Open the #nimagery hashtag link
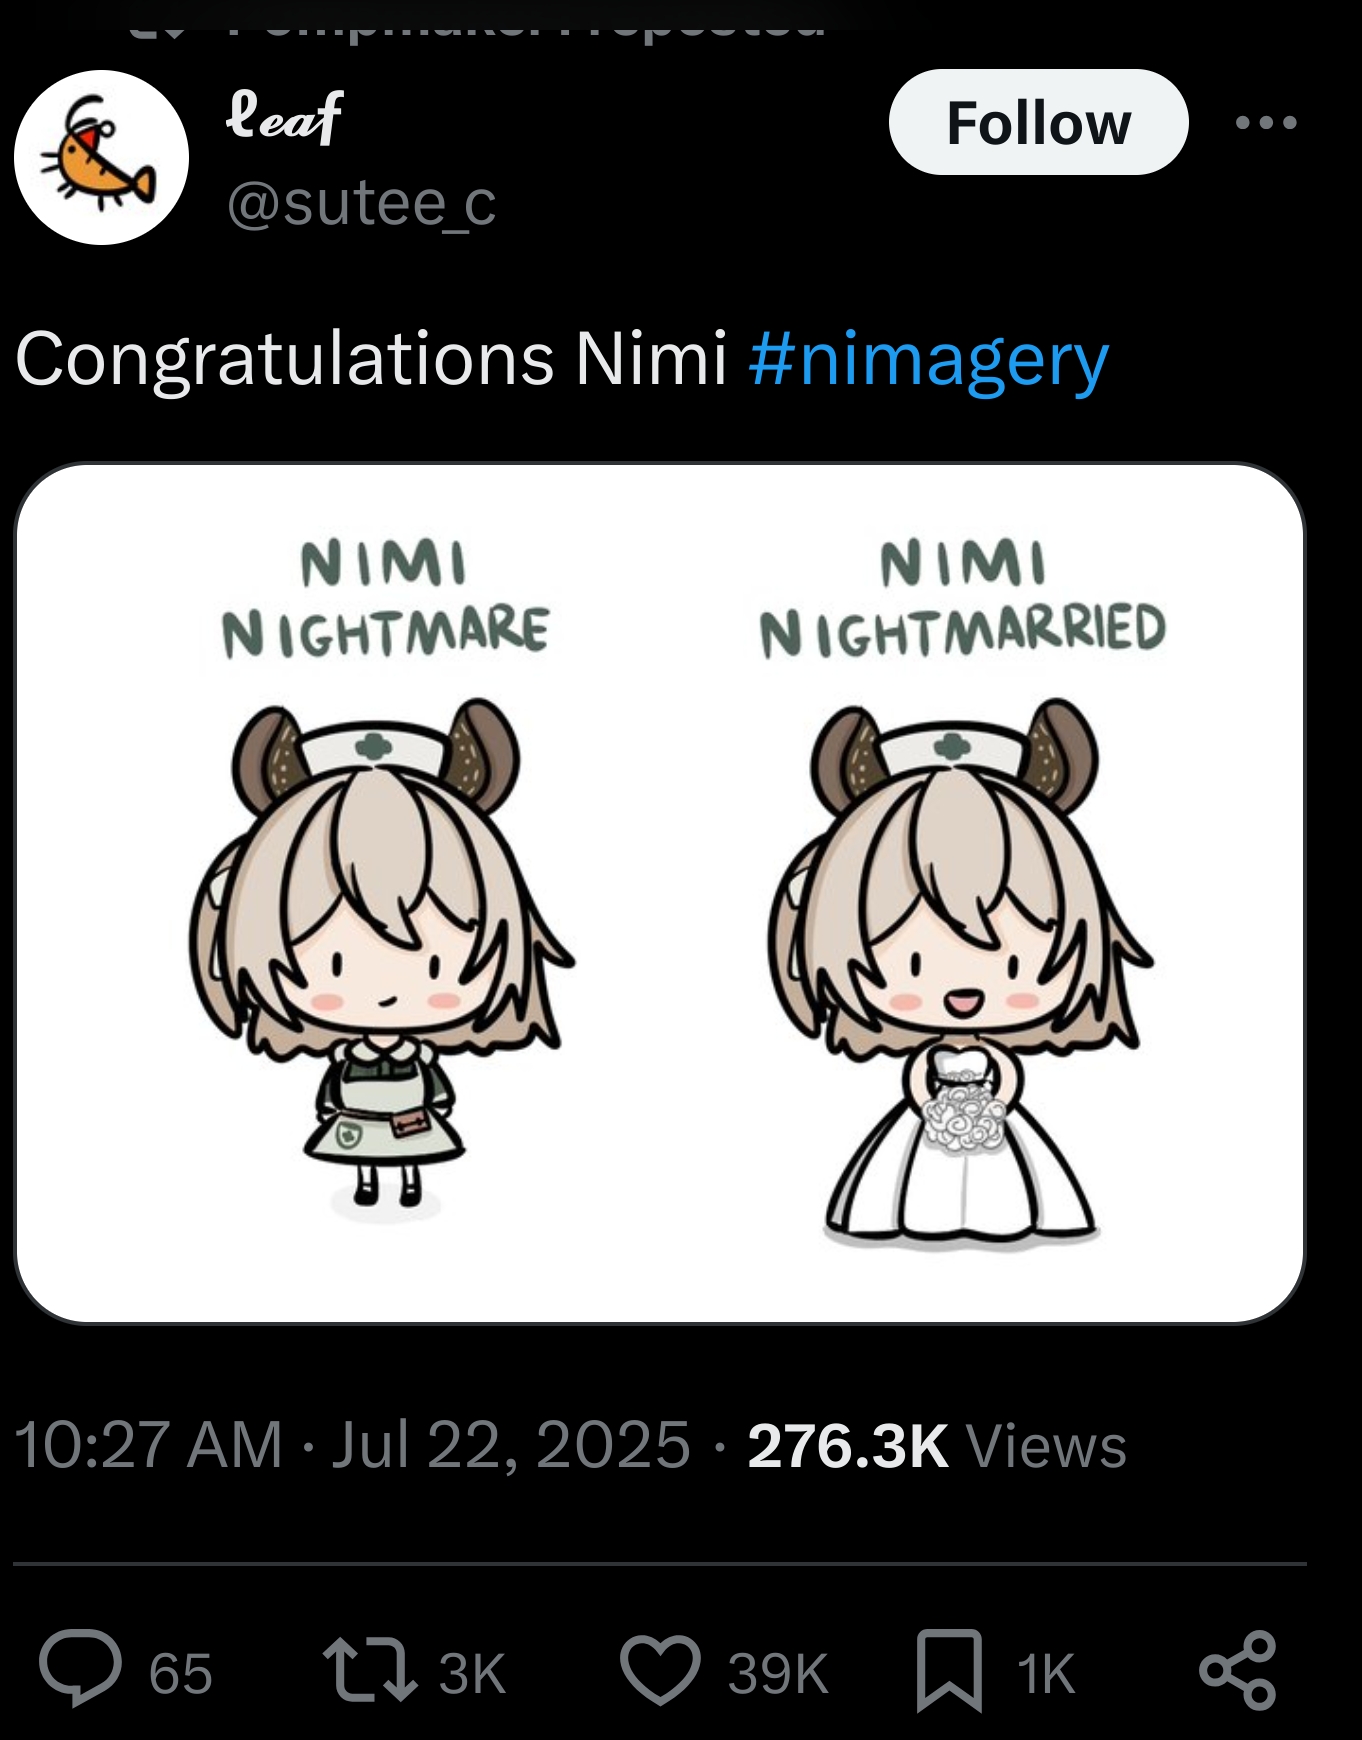This screenshot has height=1740, width=1362. tap(928, 359)
